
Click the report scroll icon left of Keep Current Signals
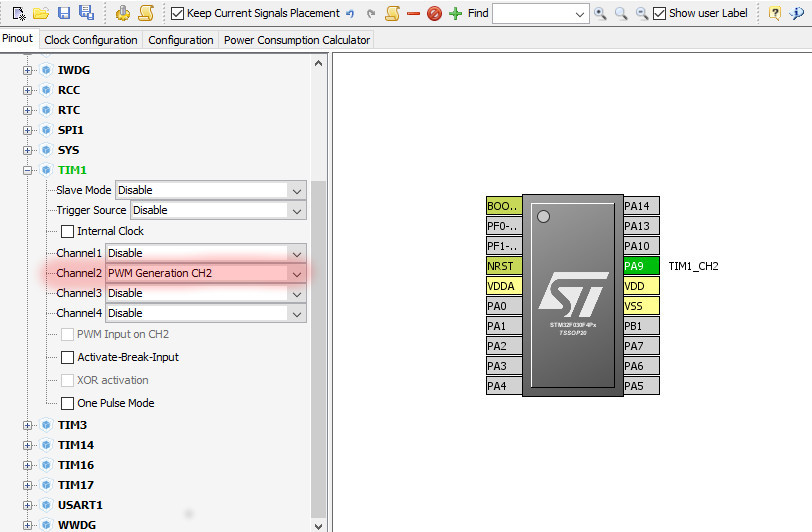146,13
